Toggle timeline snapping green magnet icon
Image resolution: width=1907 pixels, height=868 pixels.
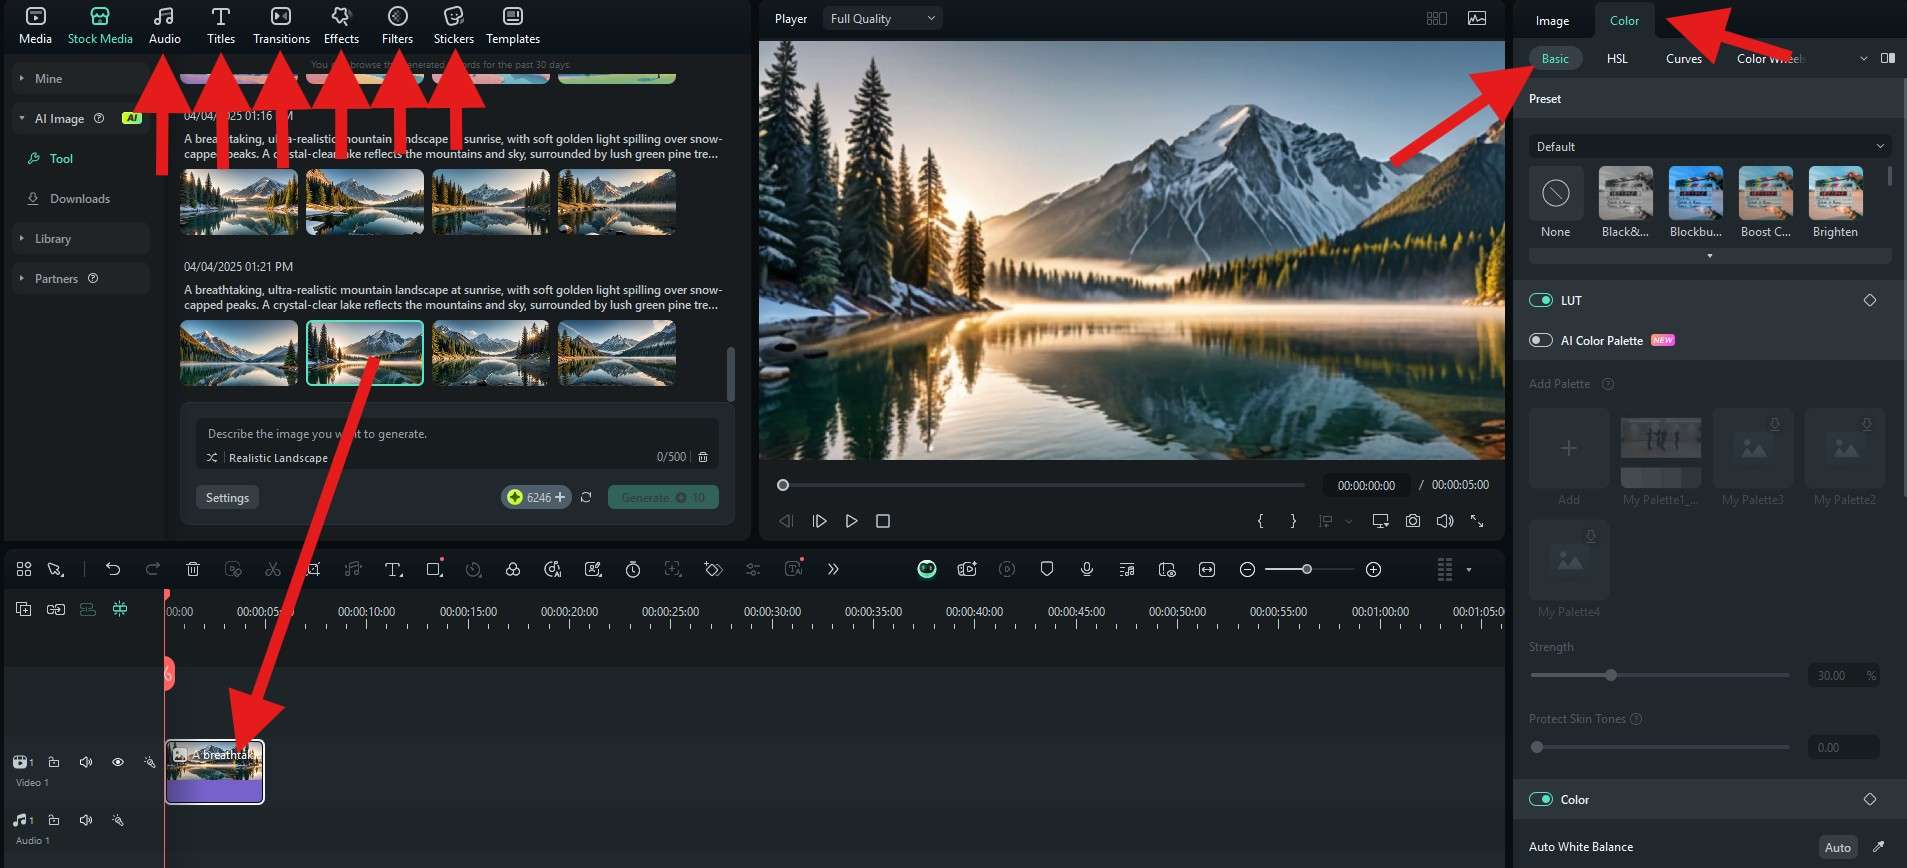(x=120, y=609)
